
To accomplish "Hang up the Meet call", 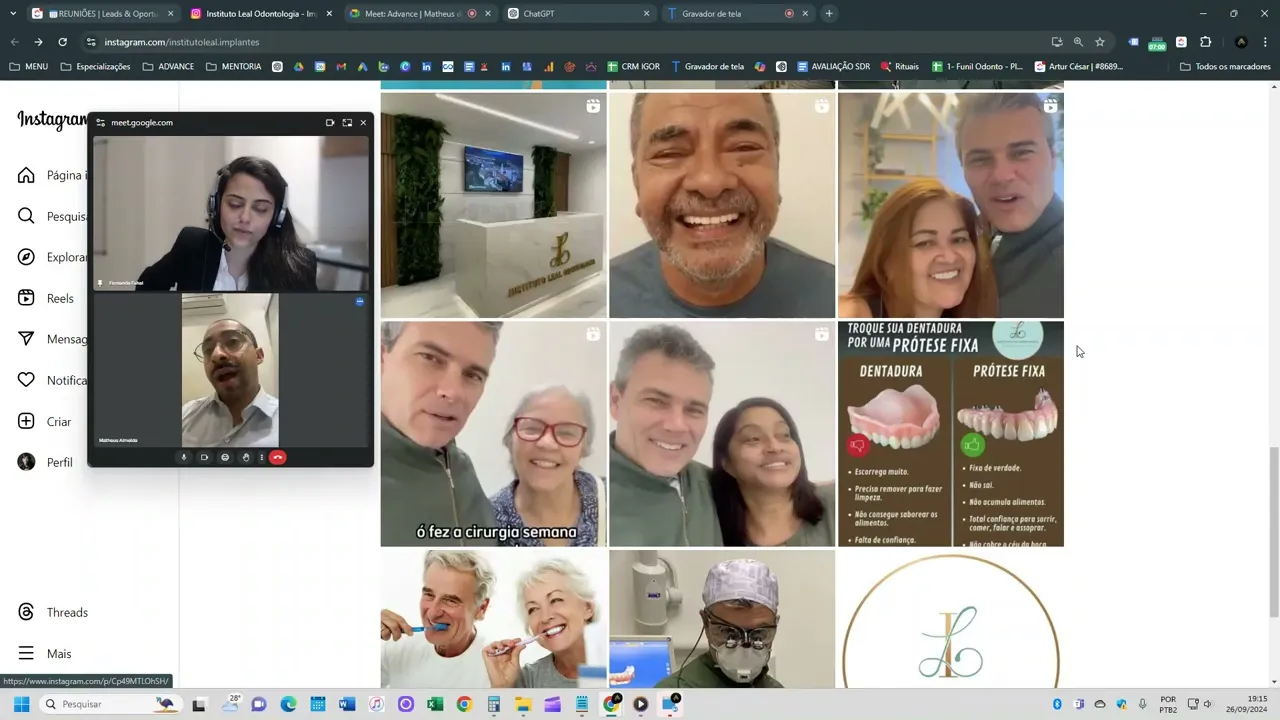I will point(277,457).
